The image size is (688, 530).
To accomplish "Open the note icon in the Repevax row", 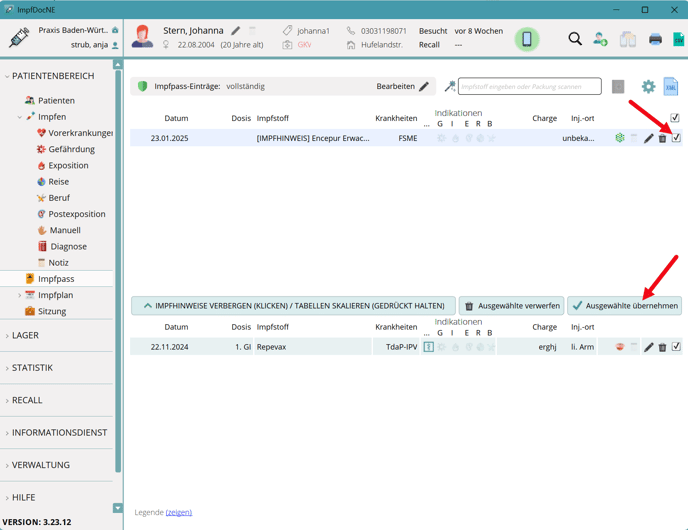I will coord(634,347).
